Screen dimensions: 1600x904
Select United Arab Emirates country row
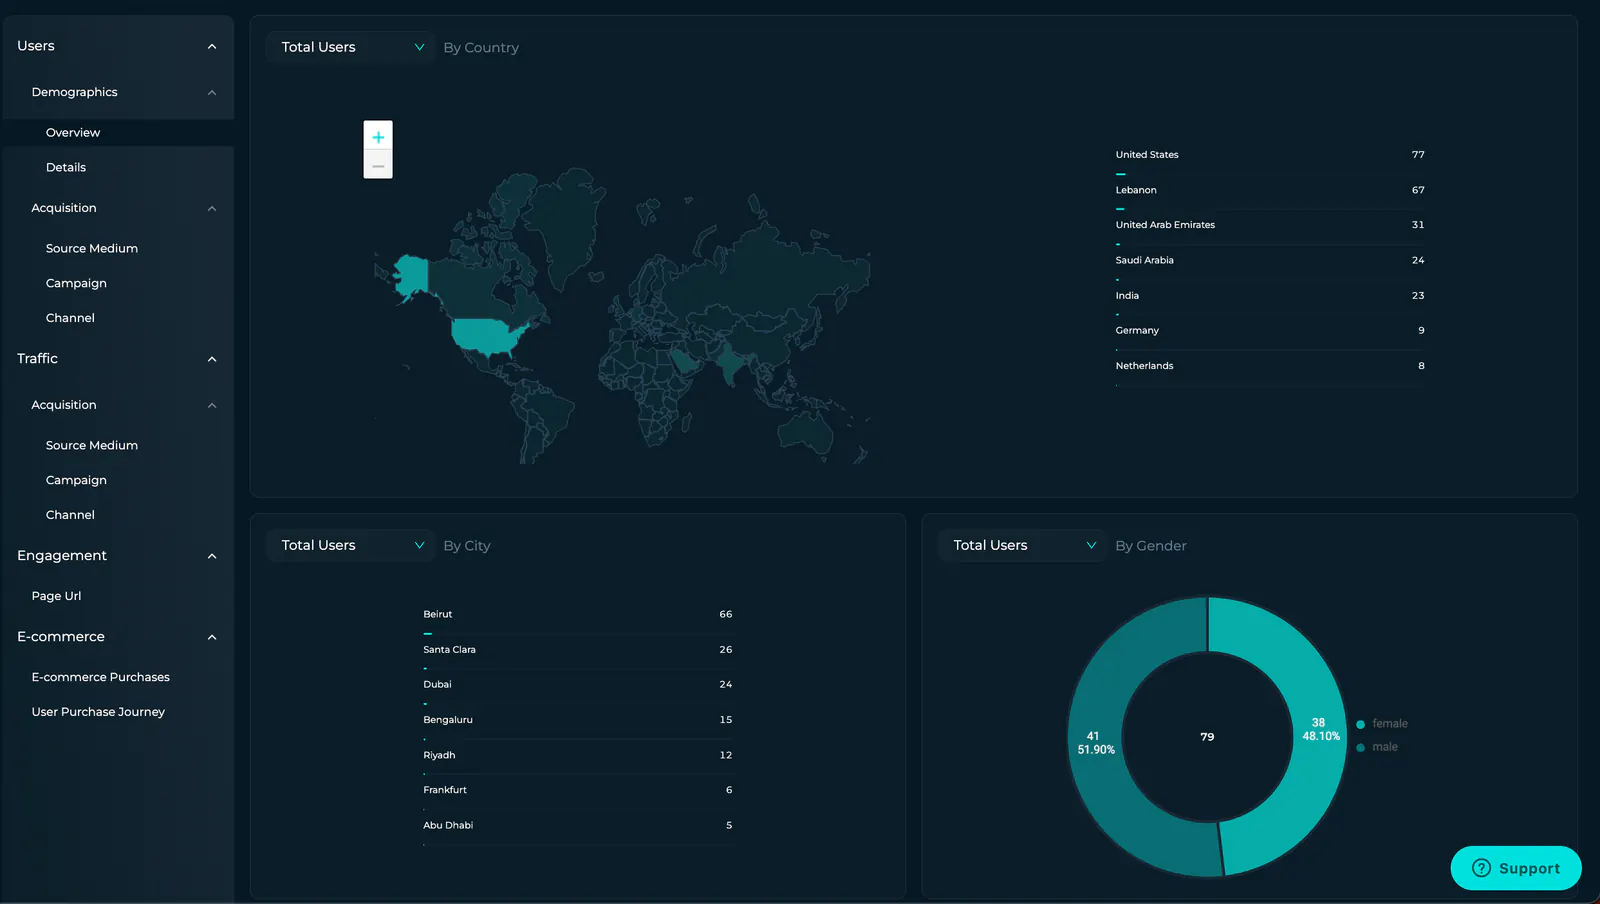pos(1270,225)
